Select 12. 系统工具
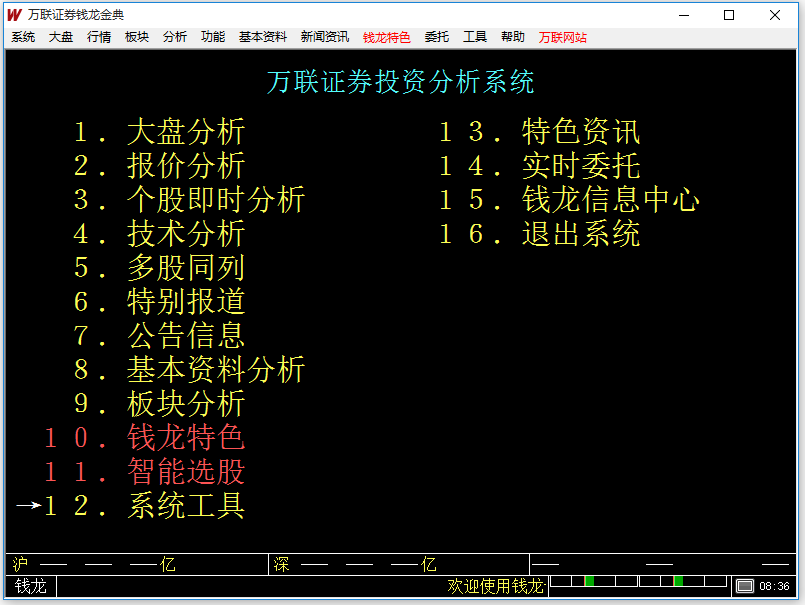This screenshot has width=805, height=605. 144,505
